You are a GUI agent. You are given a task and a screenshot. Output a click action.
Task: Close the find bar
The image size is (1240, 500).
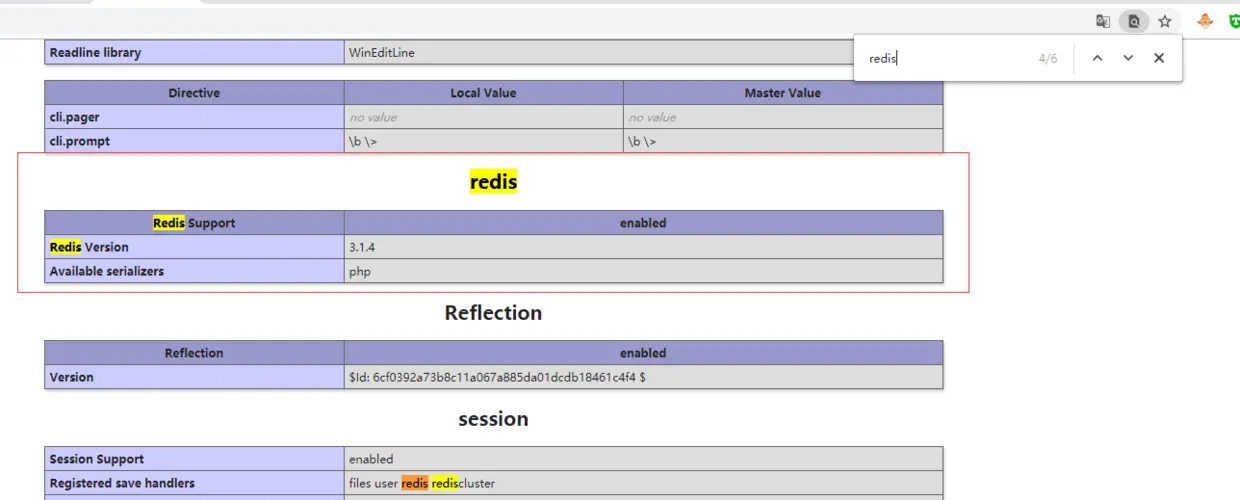(x=1159, y=58)
